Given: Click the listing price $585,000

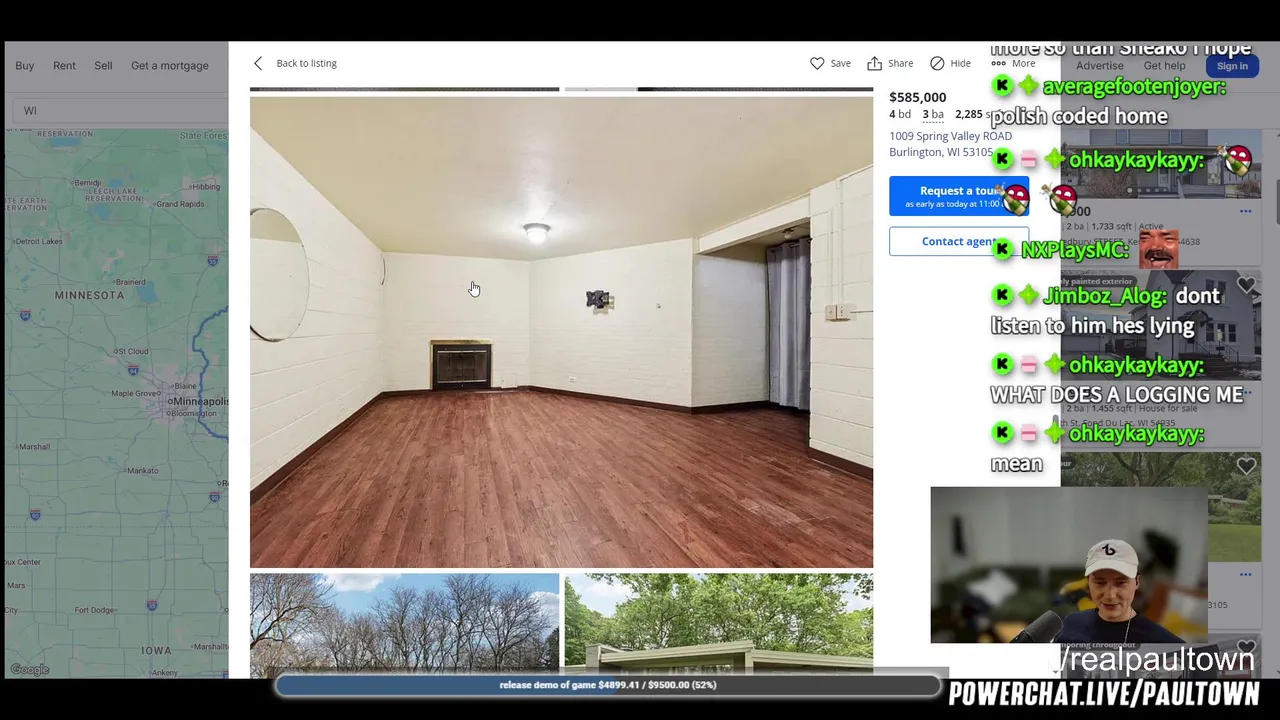Looking at the screenshot, I should click(917, 97).
